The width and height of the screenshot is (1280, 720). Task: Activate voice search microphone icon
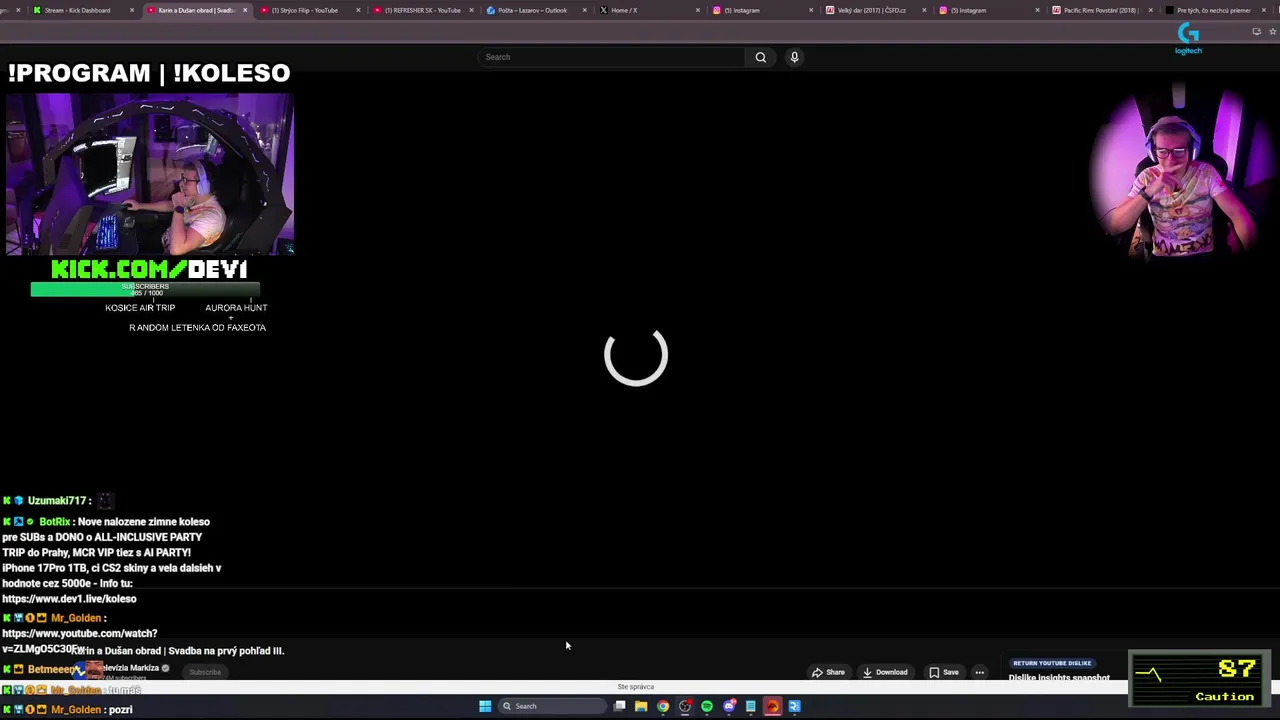click(x=794, y=57)
